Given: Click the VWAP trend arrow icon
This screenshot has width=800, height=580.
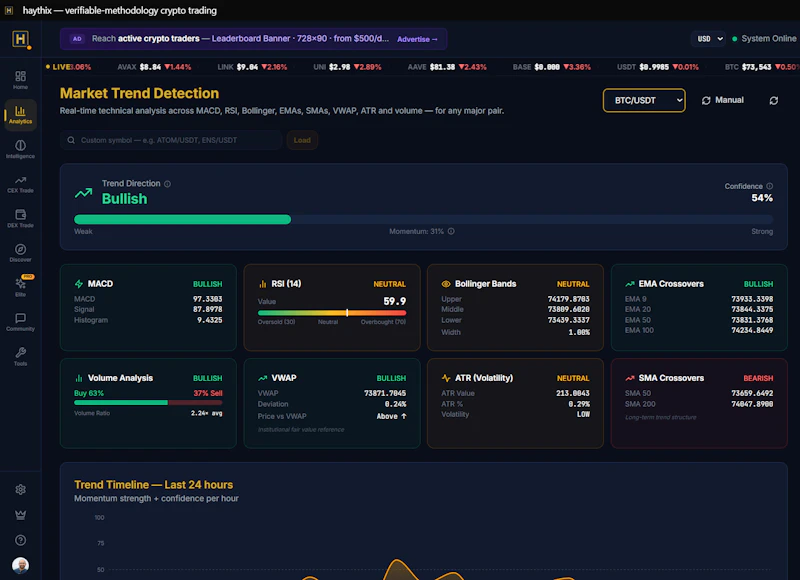Looking at the screenshot, I should pos(263,378).
